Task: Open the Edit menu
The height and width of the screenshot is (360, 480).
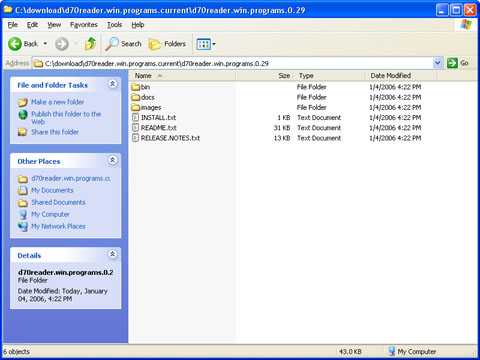Action: click(32, 25)
